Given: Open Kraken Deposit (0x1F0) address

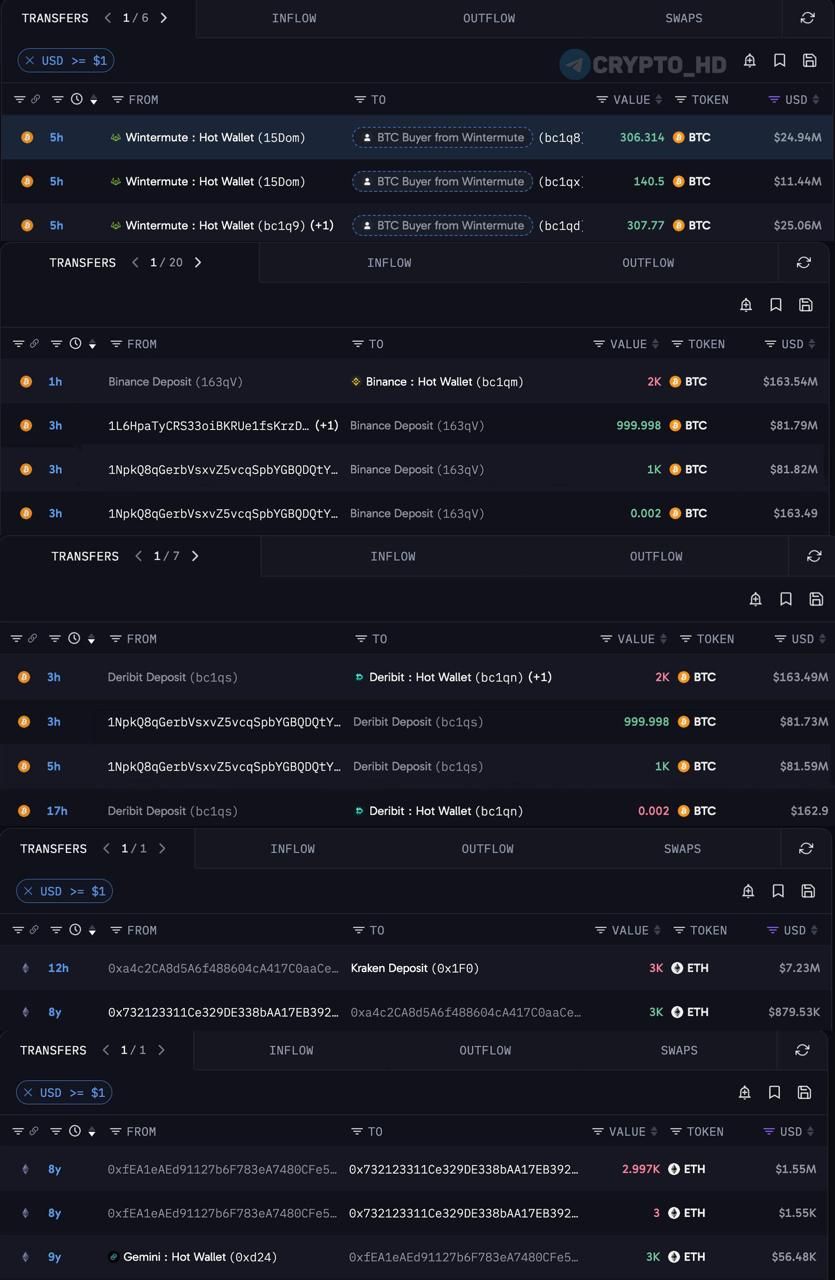Looking at the screenshot, I should tap(415, 968).
